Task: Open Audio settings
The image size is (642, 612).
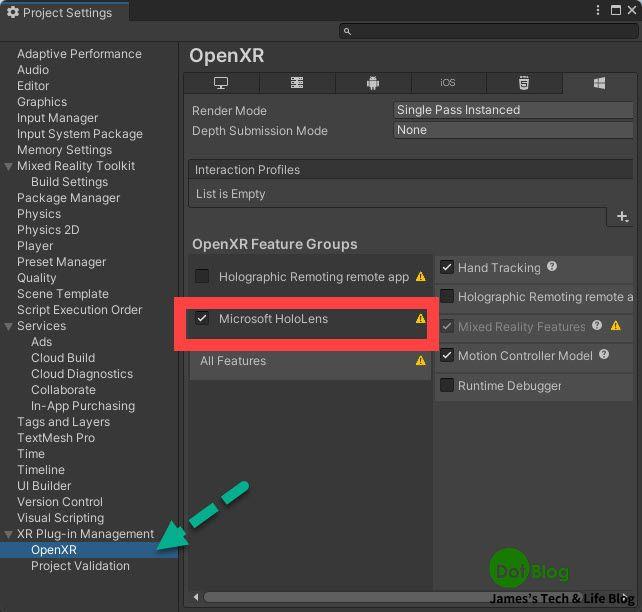Action: point(33,70)
